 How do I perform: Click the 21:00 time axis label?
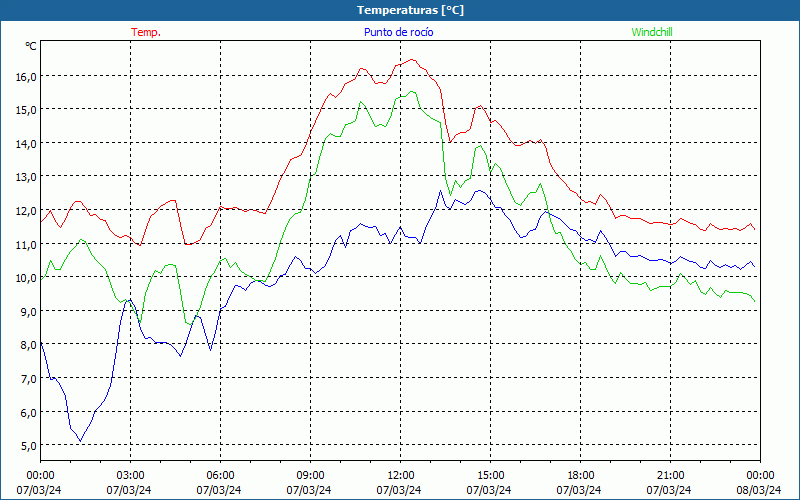(670, 476)
